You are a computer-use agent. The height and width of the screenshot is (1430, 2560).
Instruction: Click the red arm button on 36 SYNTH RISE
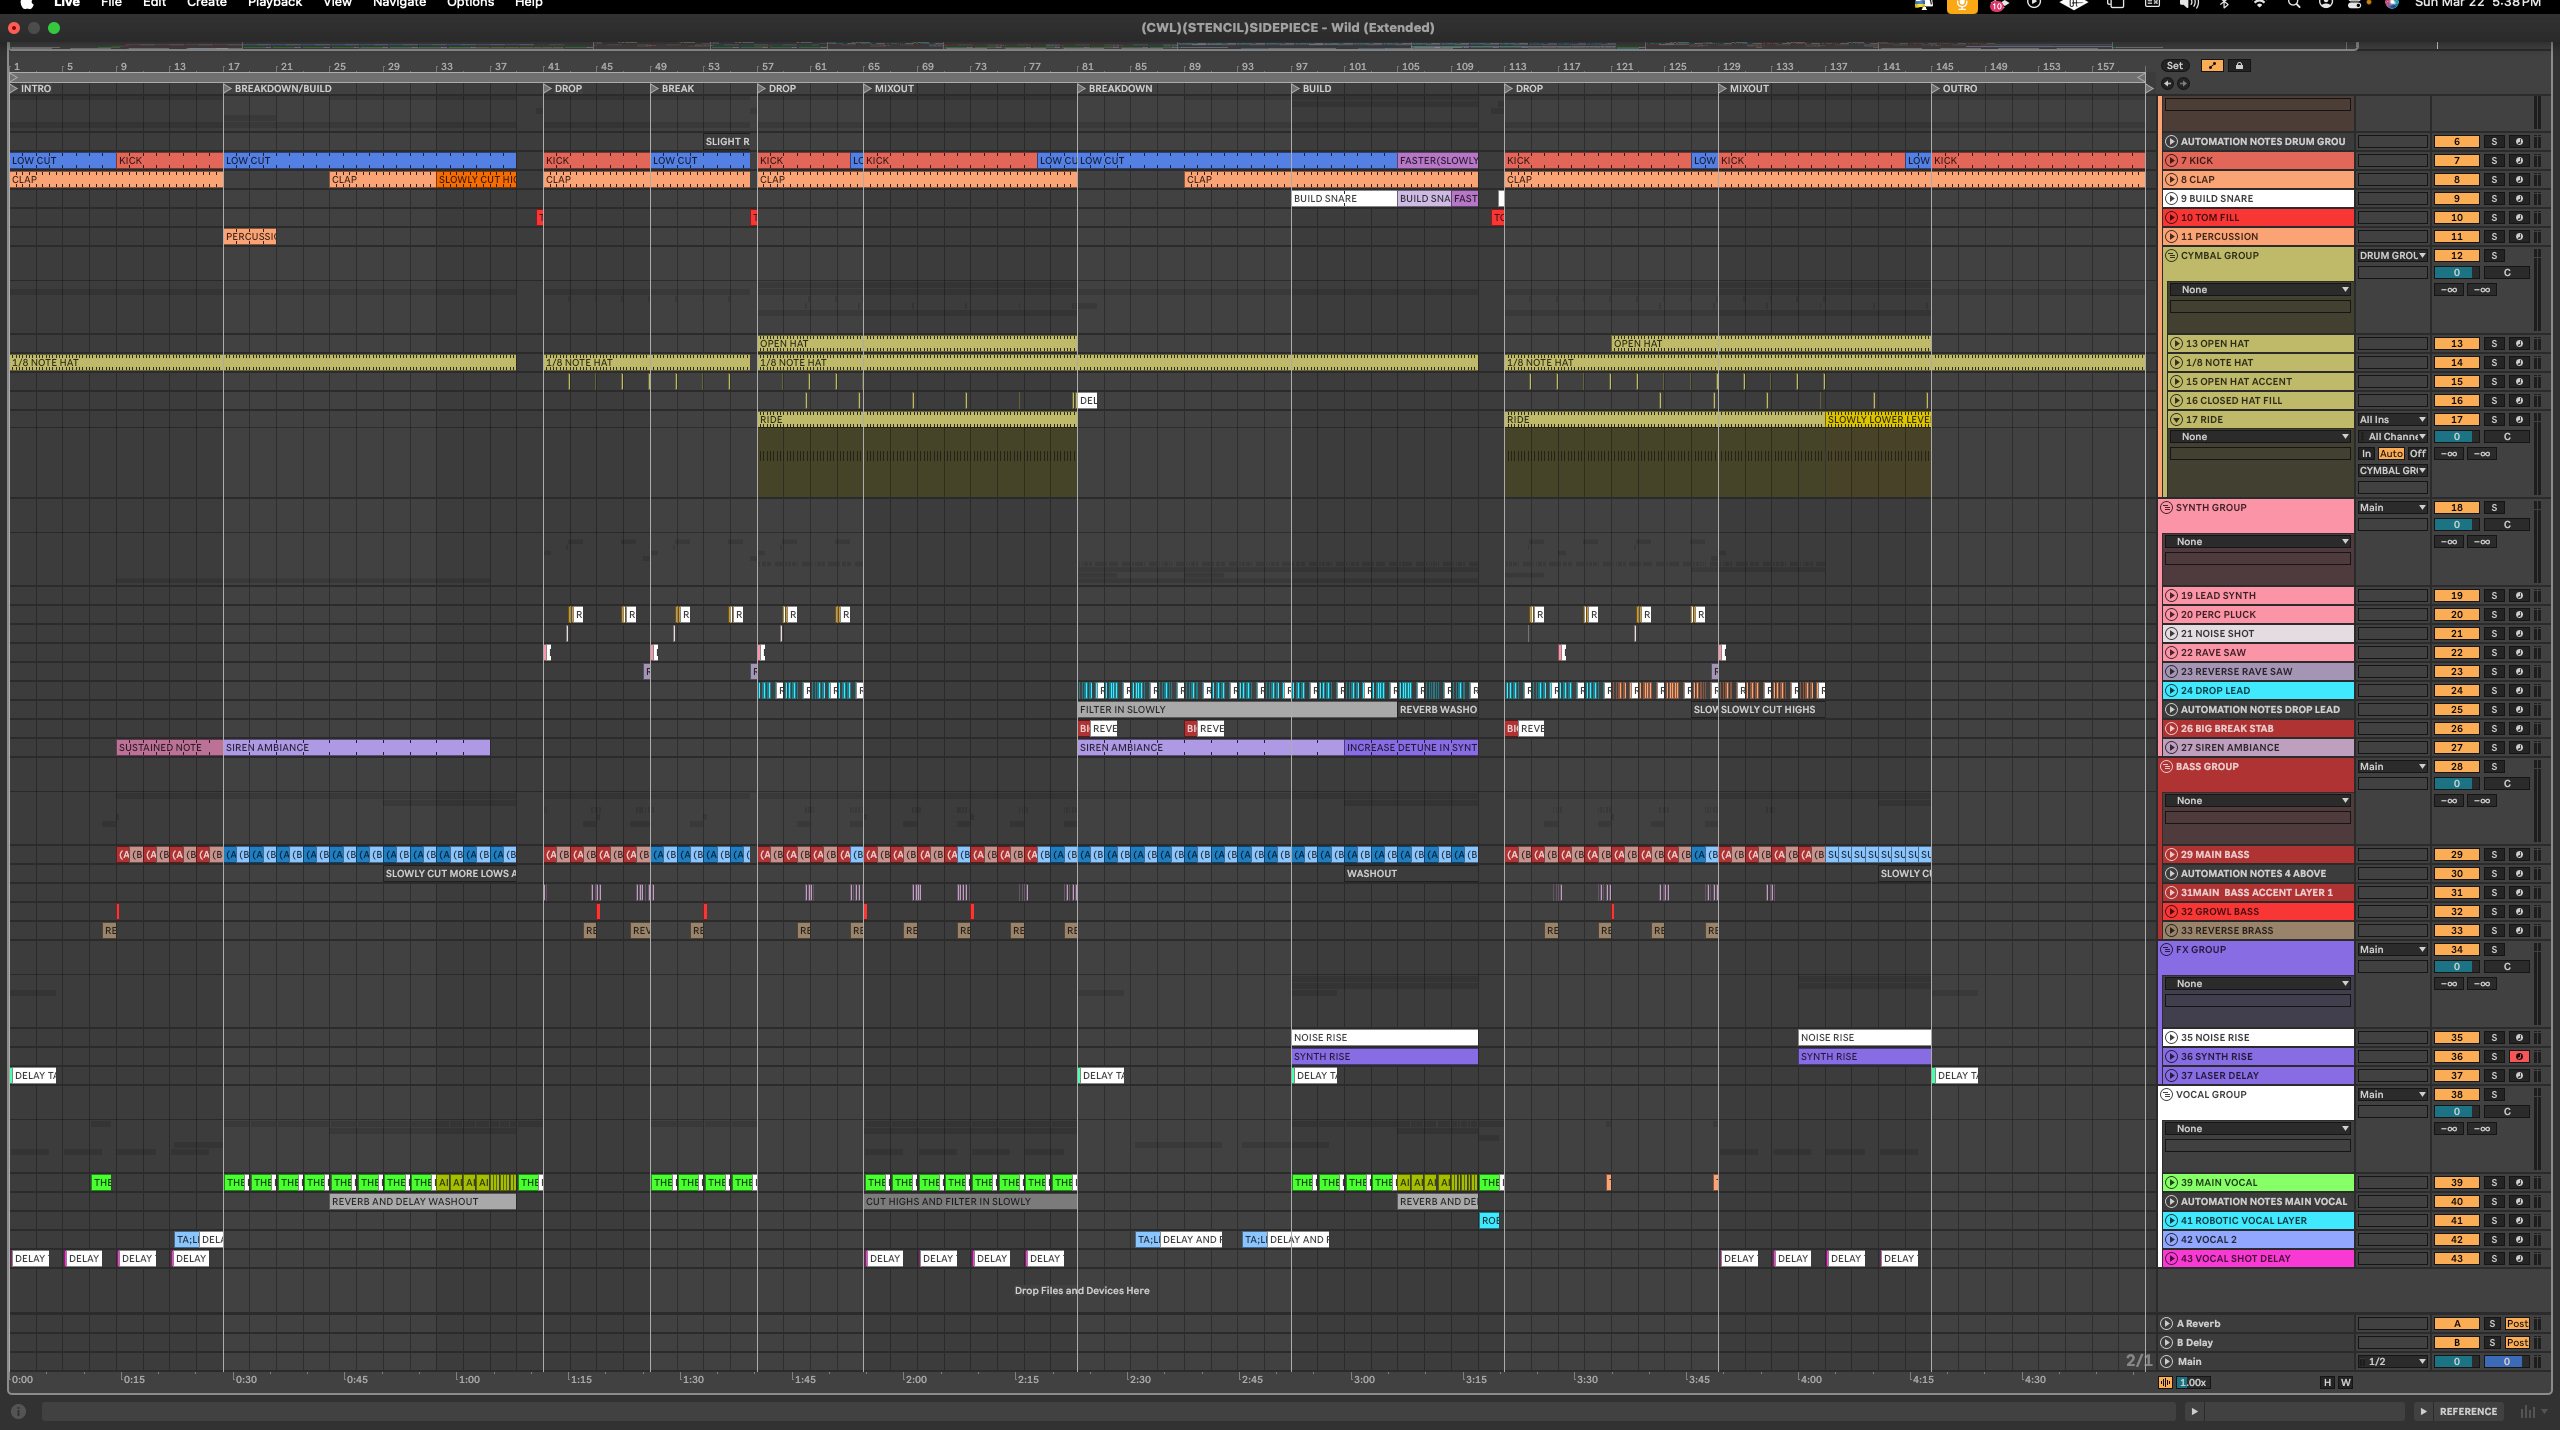(2519, 1057)
